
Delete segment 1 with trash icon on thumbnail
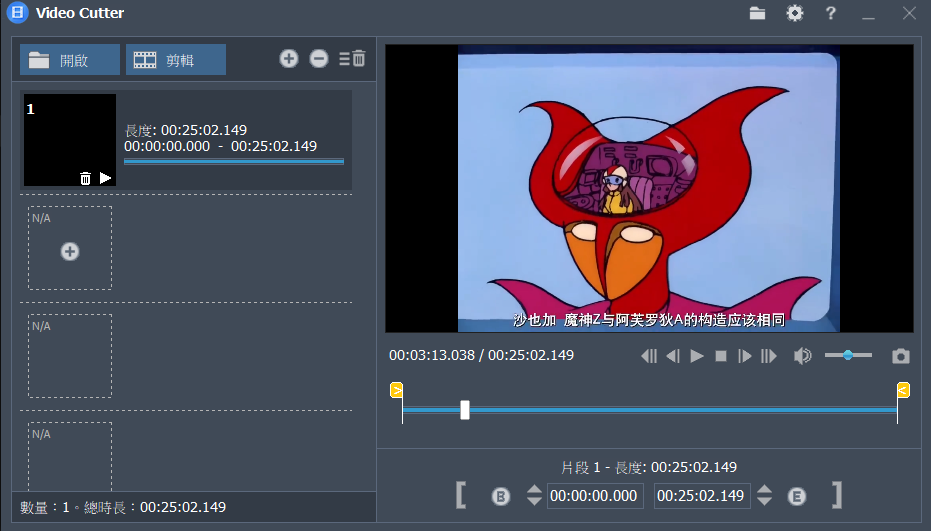[x=86, y=178]
